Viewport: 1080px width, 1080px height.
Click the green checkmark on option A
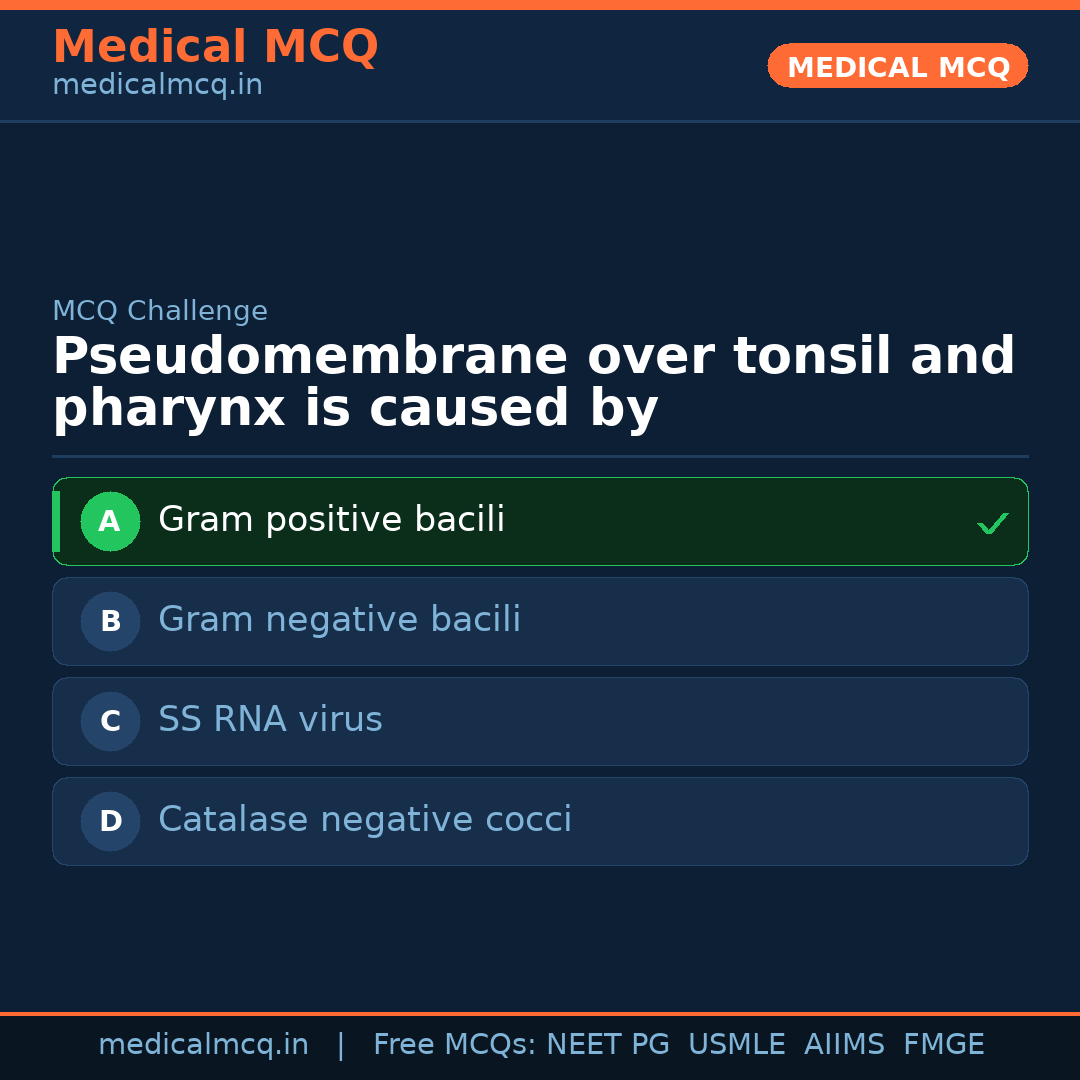(x=992, y=523)
